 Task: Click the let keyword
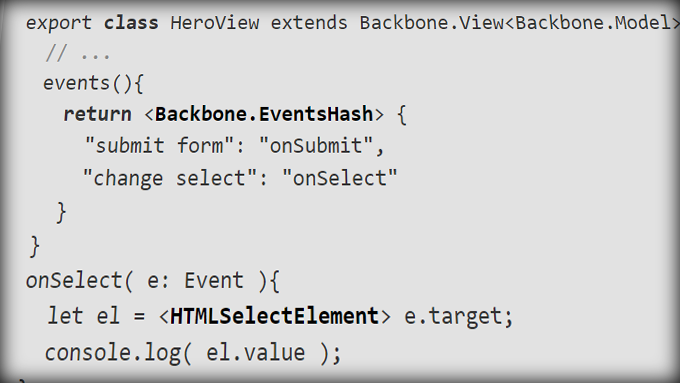pyautogui.click(x=65, y=316)
